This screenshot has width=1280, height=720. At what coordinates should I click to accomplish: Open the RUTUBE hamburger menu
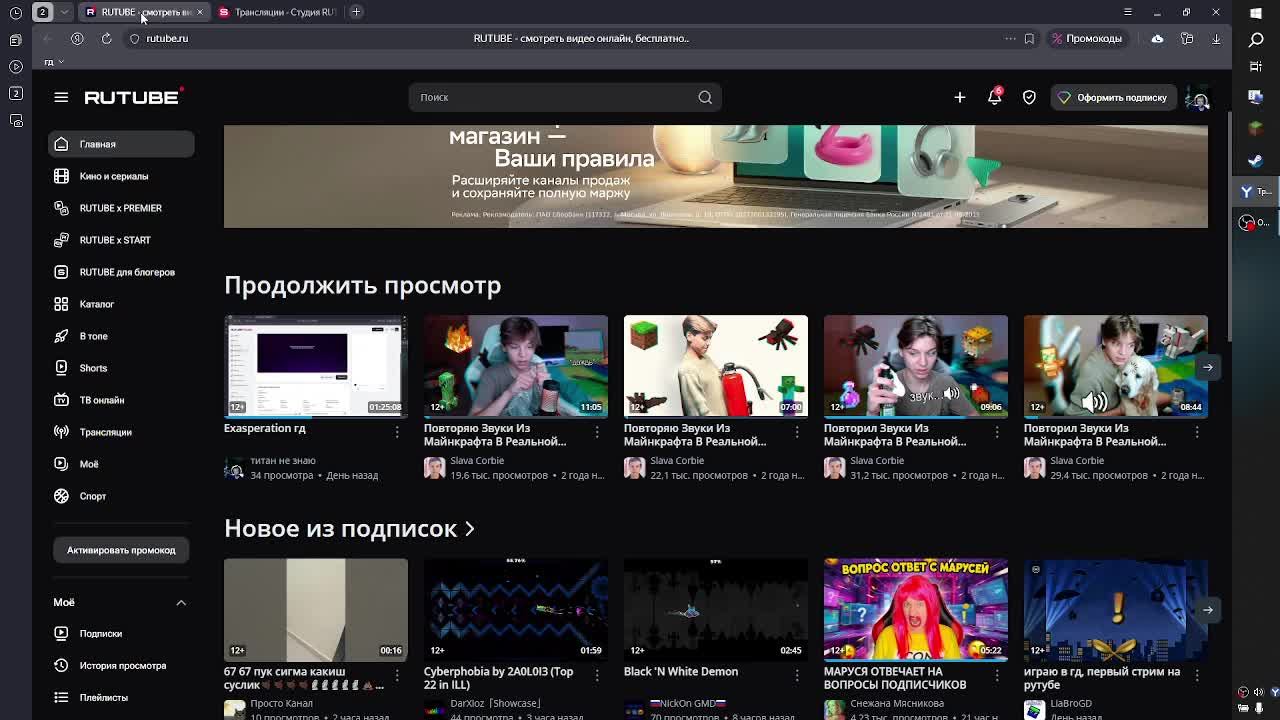61,97
